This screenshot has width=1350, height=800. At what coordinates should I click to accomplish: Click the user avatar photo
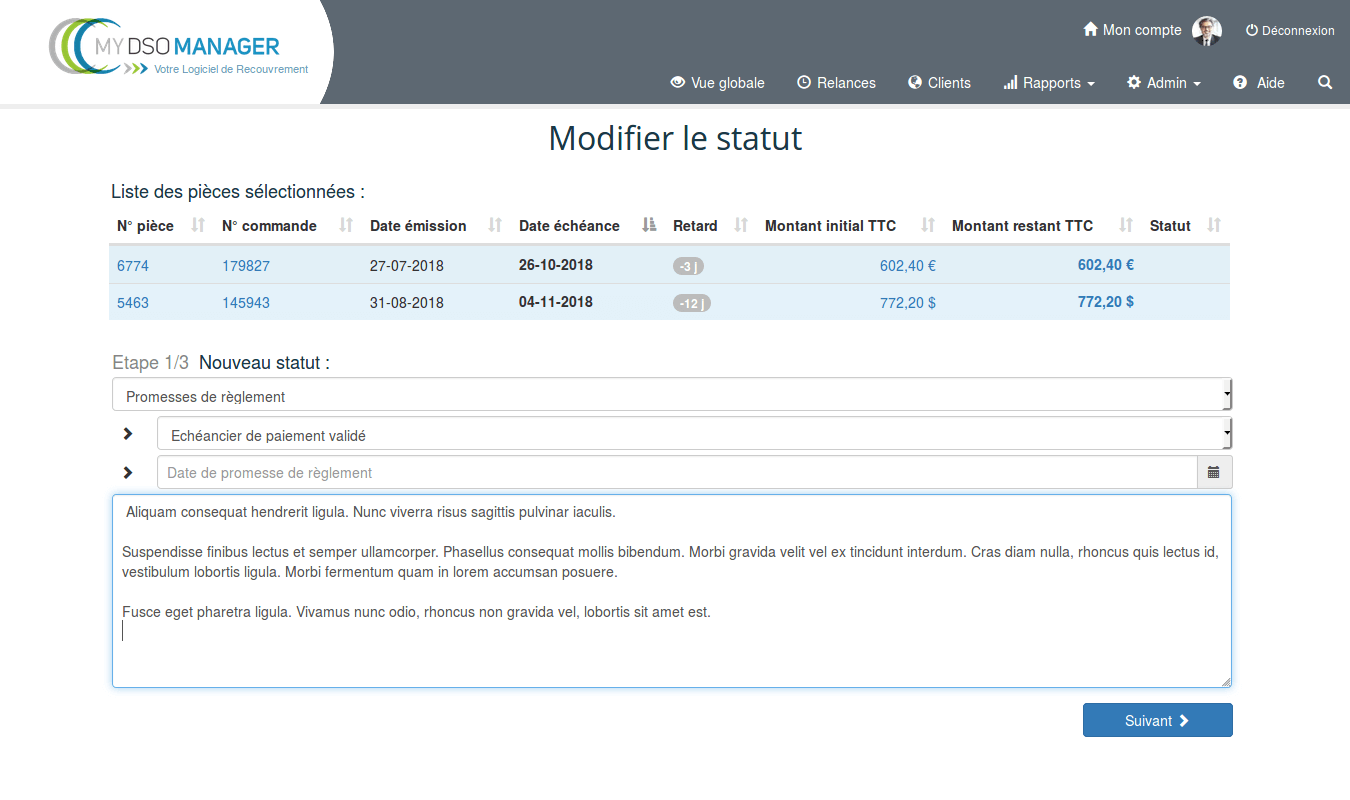1207,31
